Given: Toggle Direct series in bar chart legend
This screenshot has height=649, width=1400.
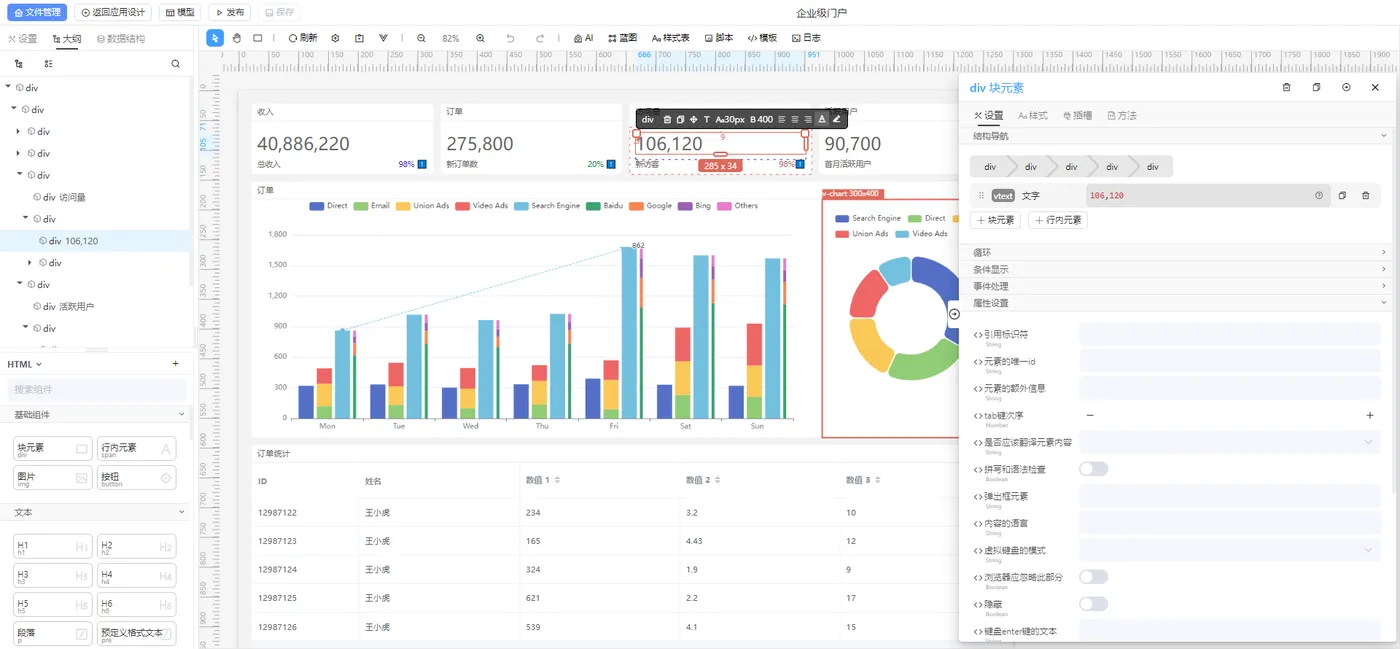Looking at the screenshot, I should 328,206.
